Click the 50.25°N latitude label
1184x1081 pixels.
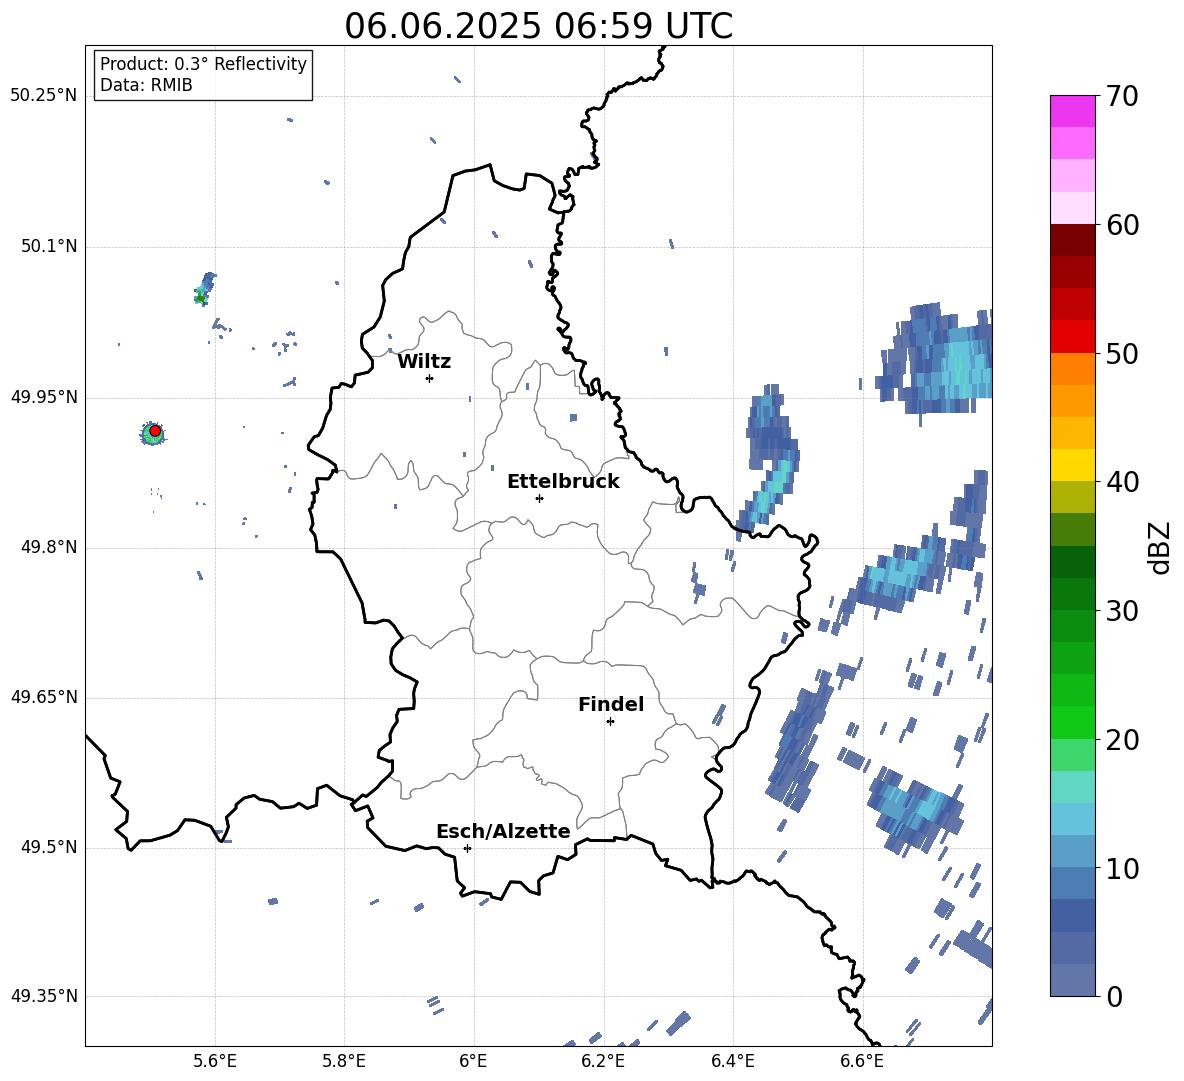pyautogui.click(x=44, y=96)
